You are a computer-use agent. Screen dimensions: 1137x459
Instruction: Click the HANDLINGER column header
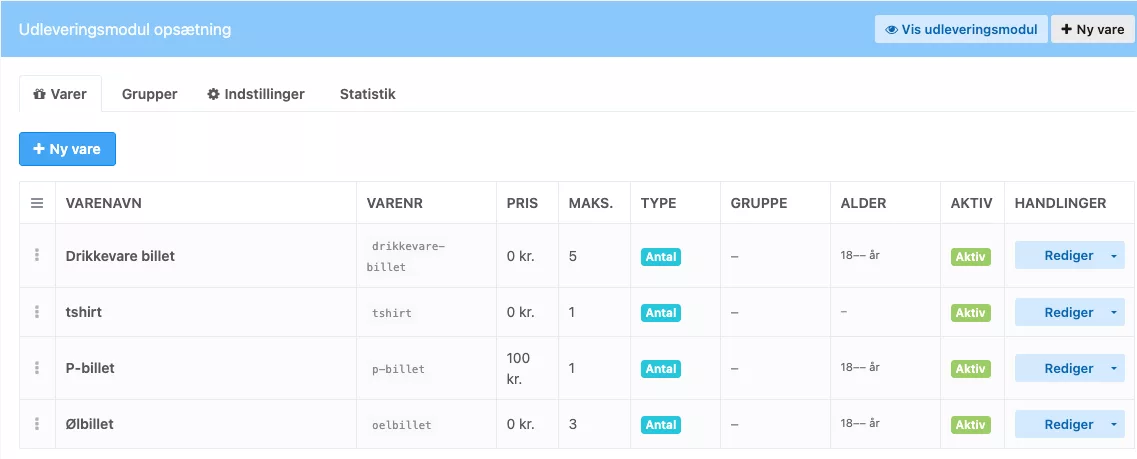[x=1061, y=203]
